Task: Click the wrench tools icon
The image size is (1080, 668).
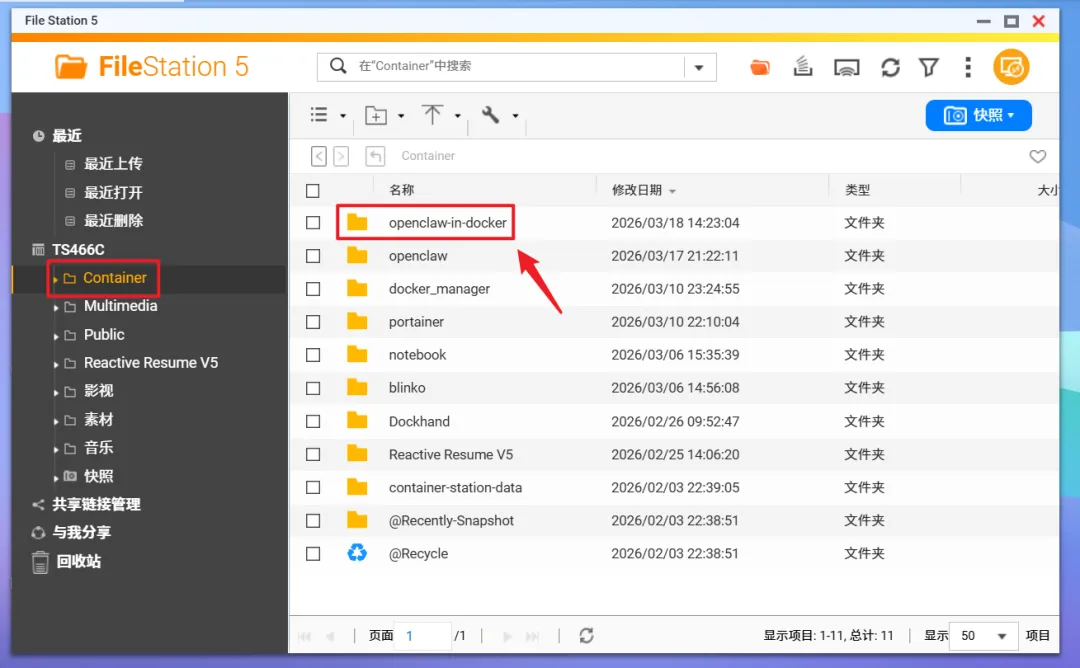Action: coord(490,114)
